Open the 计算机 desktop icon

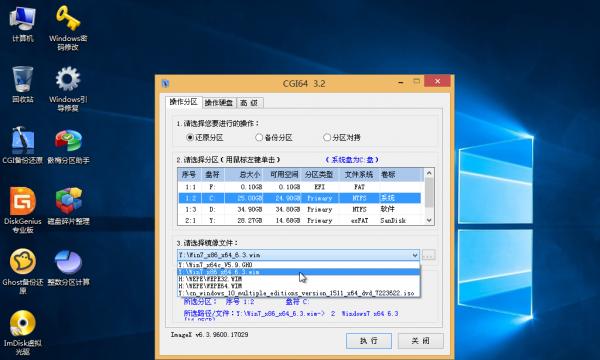tap(23, 24)
